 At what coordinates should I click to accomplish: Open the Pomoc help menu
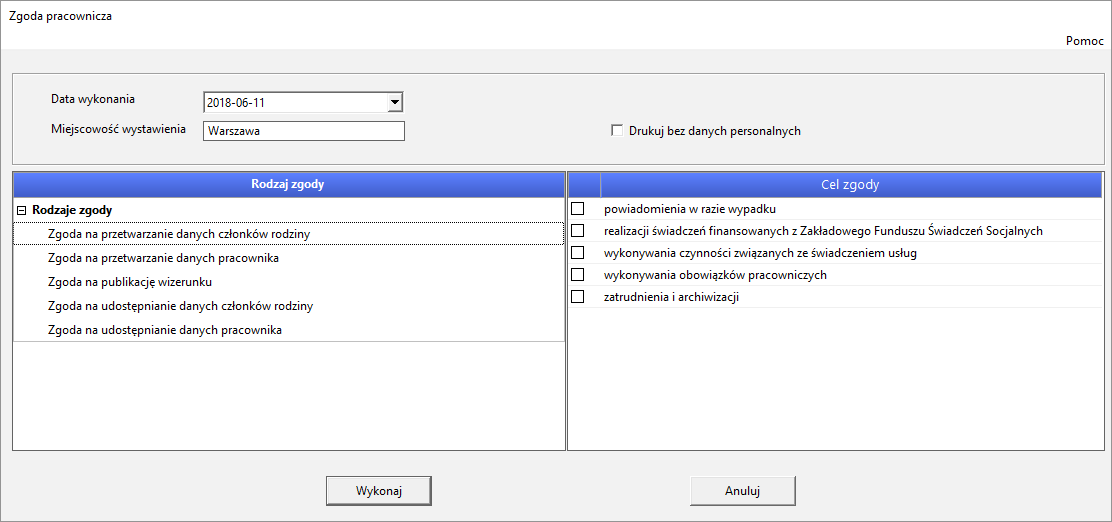(1084, 41)
